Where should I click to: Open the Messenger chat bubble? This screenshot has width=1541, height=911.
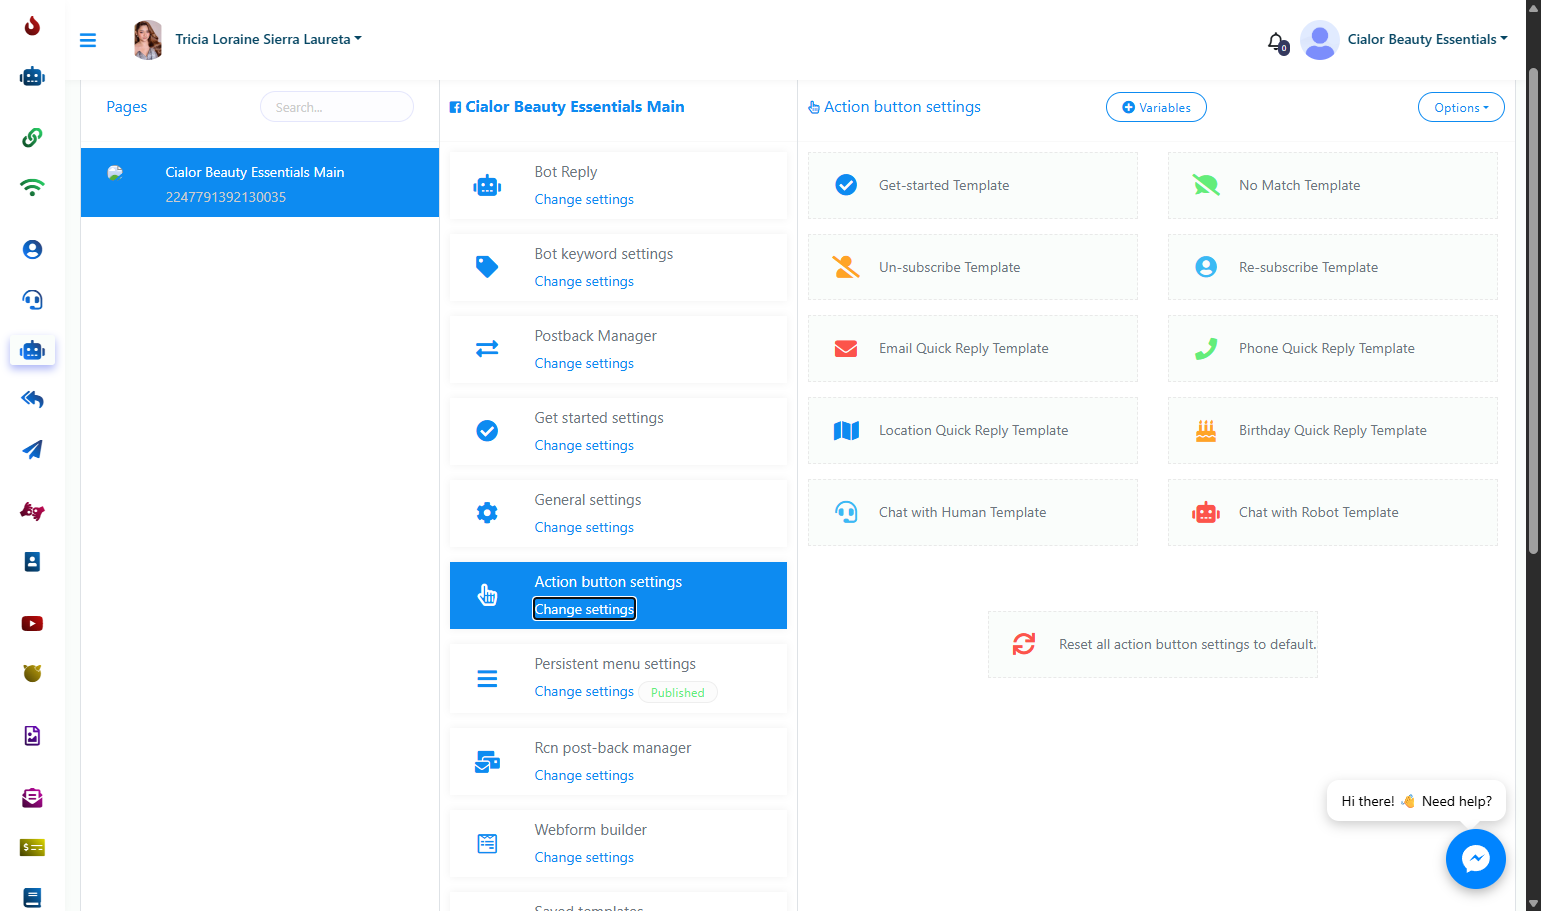pyautogui.click(x=1475, y=858)
